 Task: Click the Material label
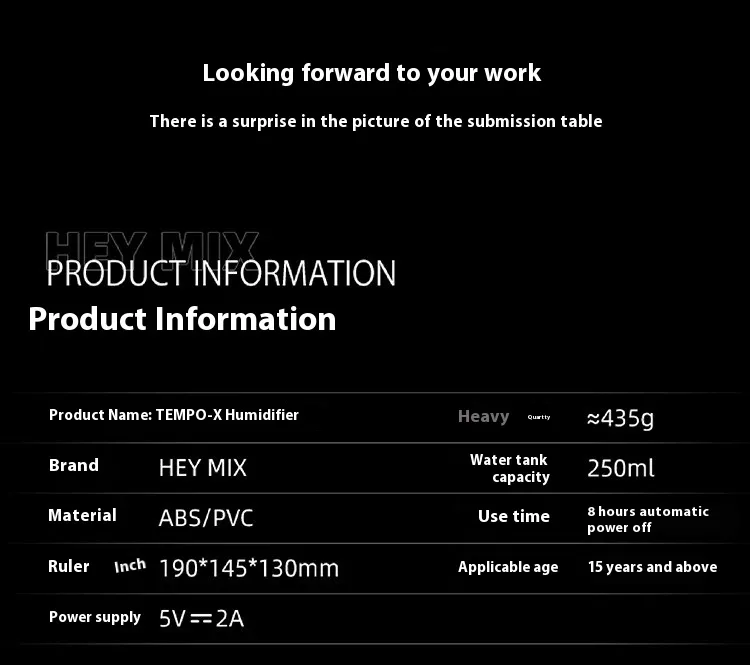click(x=82, y=515)
